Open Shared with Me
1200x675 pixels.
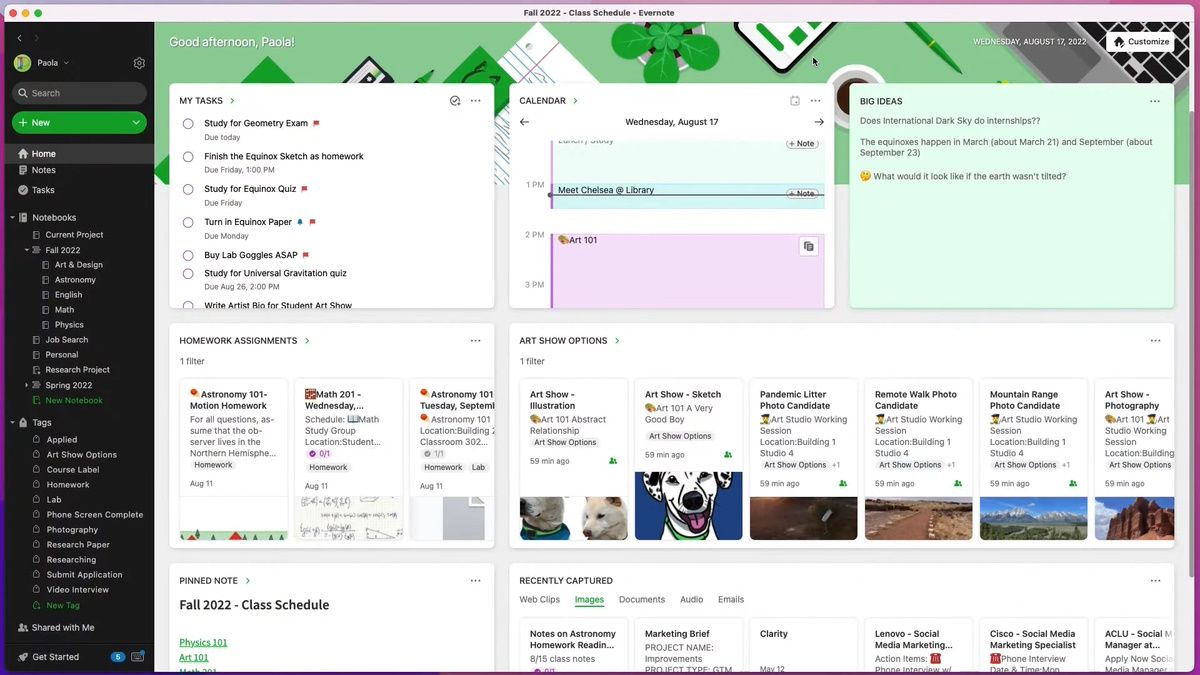coord(63,628)
